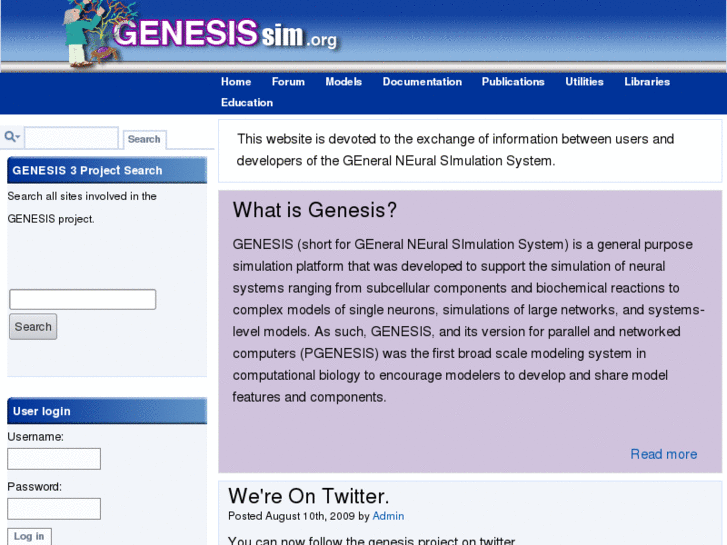Click the GENESIS 3 Project Search header
The image size is (727, 545).
pos(107,170)
